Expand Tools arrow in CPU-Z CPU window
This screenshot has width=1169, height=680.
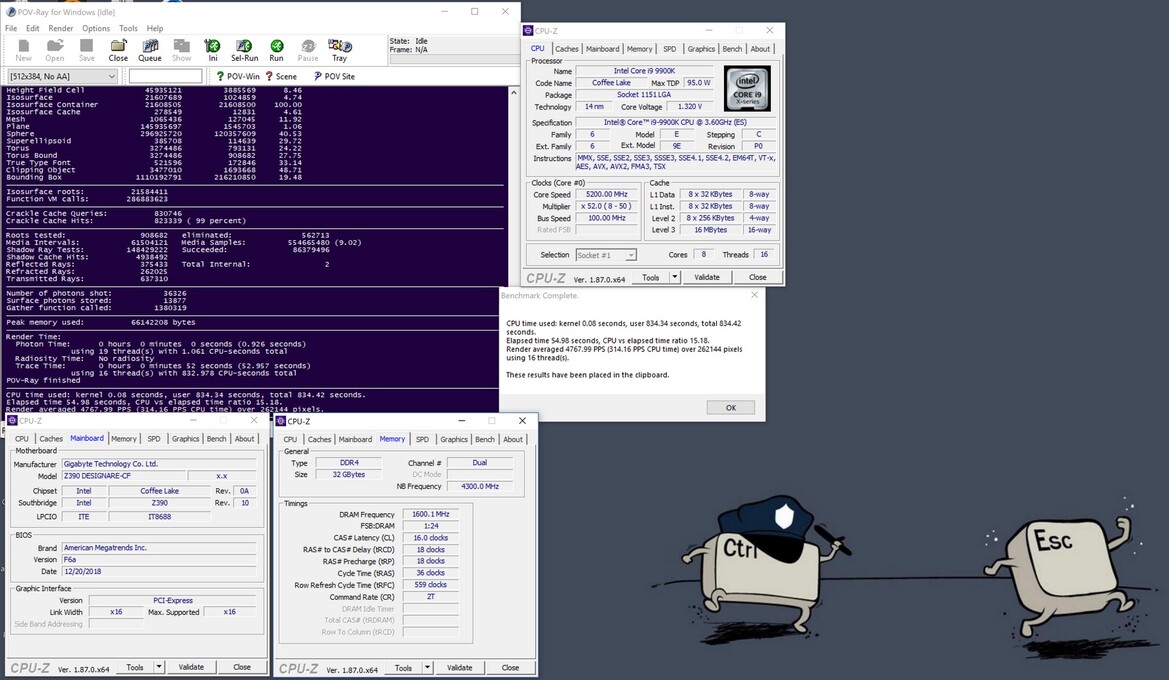click(674, 277)
